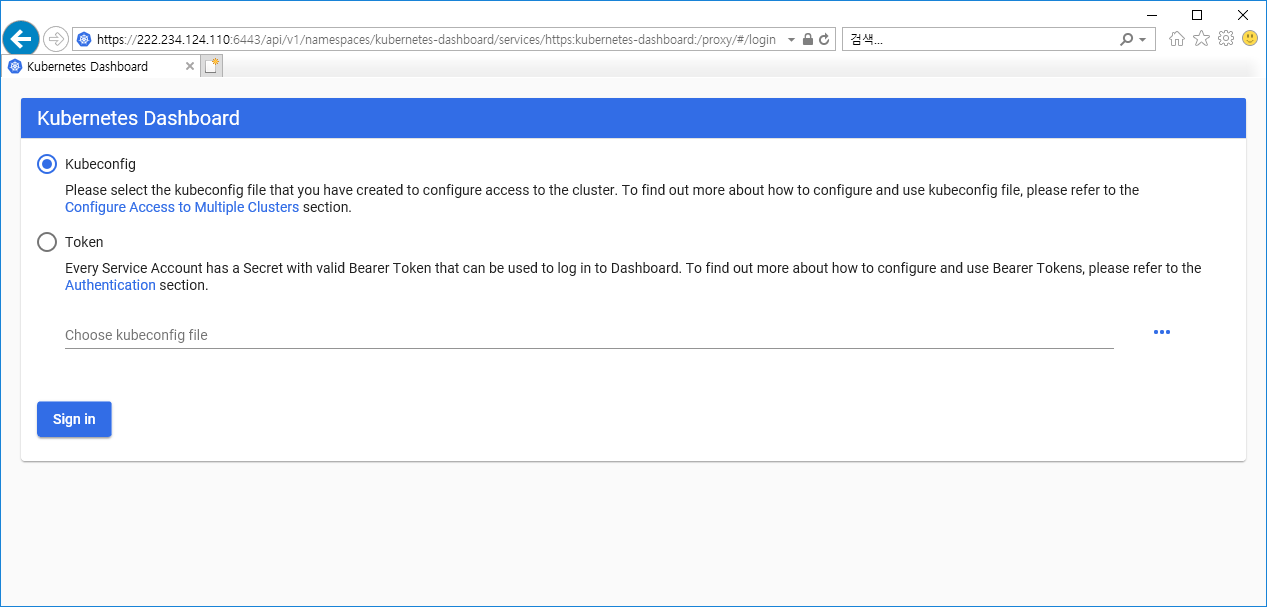Click the address bar URL text
The image size is (1267, 607).
point(436,39)
